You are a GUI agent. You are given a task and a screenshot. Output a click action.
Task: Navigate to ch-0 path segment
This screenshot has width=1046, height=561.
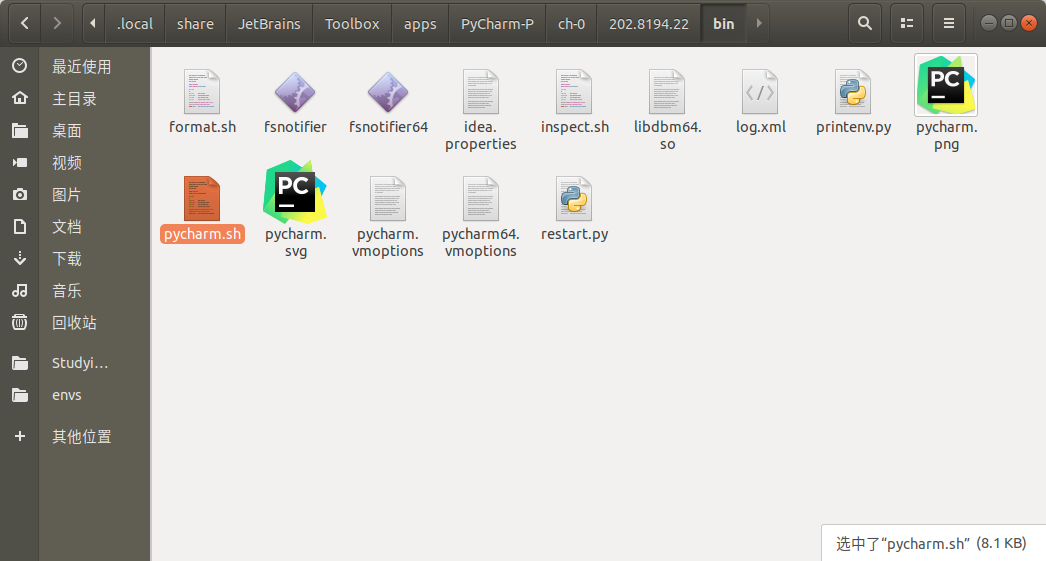(x=572, y=23)
